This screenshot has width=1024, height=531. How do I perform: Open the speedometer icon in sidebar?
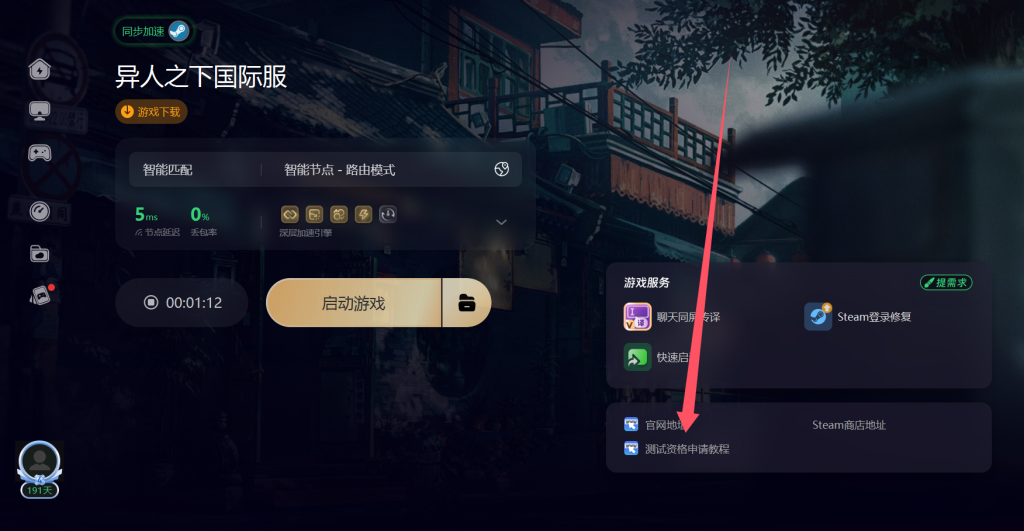pyautogui.click(x=40, y=212)
